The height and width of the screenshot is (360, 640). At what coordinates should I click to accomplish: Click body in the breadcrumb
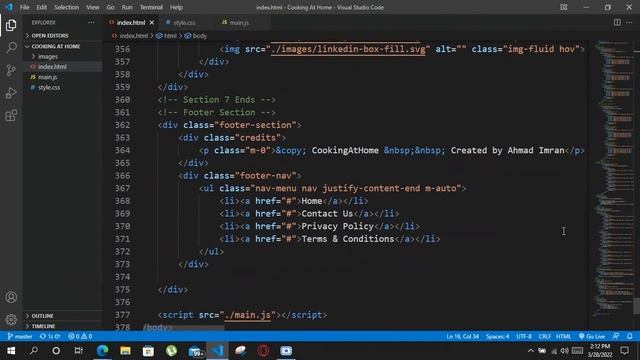[200, 36]
